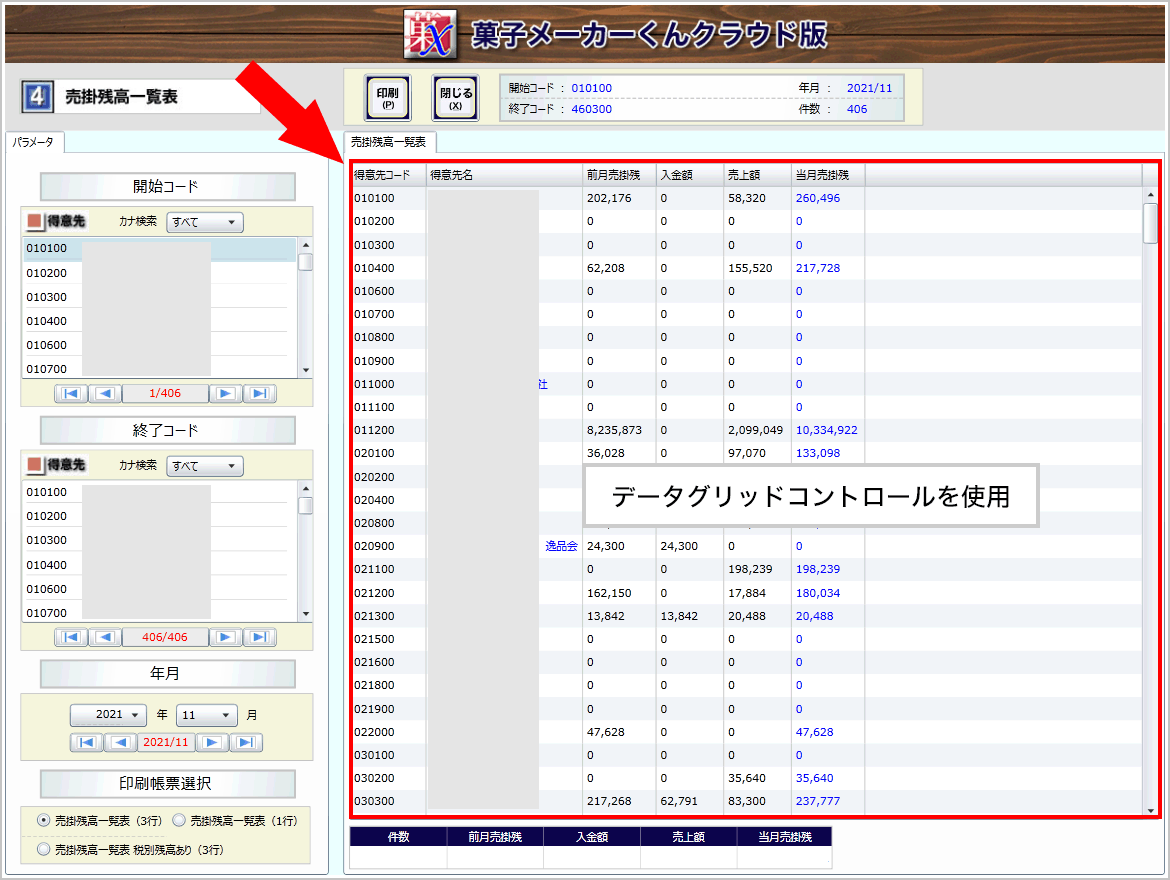Select 010100 in 開始コード list
1170x880 pixels.
point(160,249)
